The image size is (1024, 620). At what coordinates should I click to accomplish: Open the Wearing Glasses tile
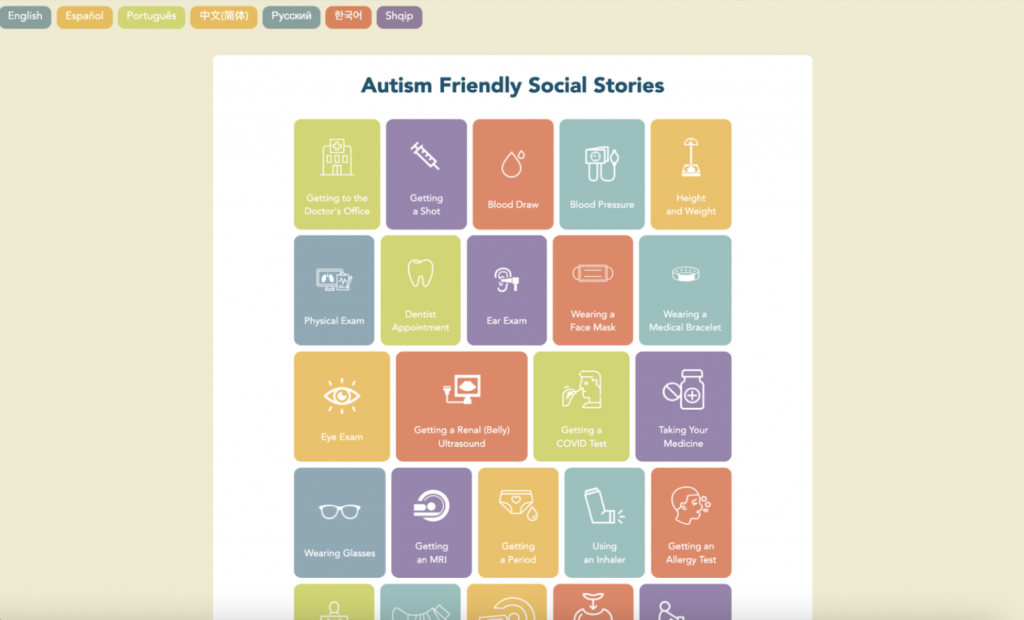point(340,523)
